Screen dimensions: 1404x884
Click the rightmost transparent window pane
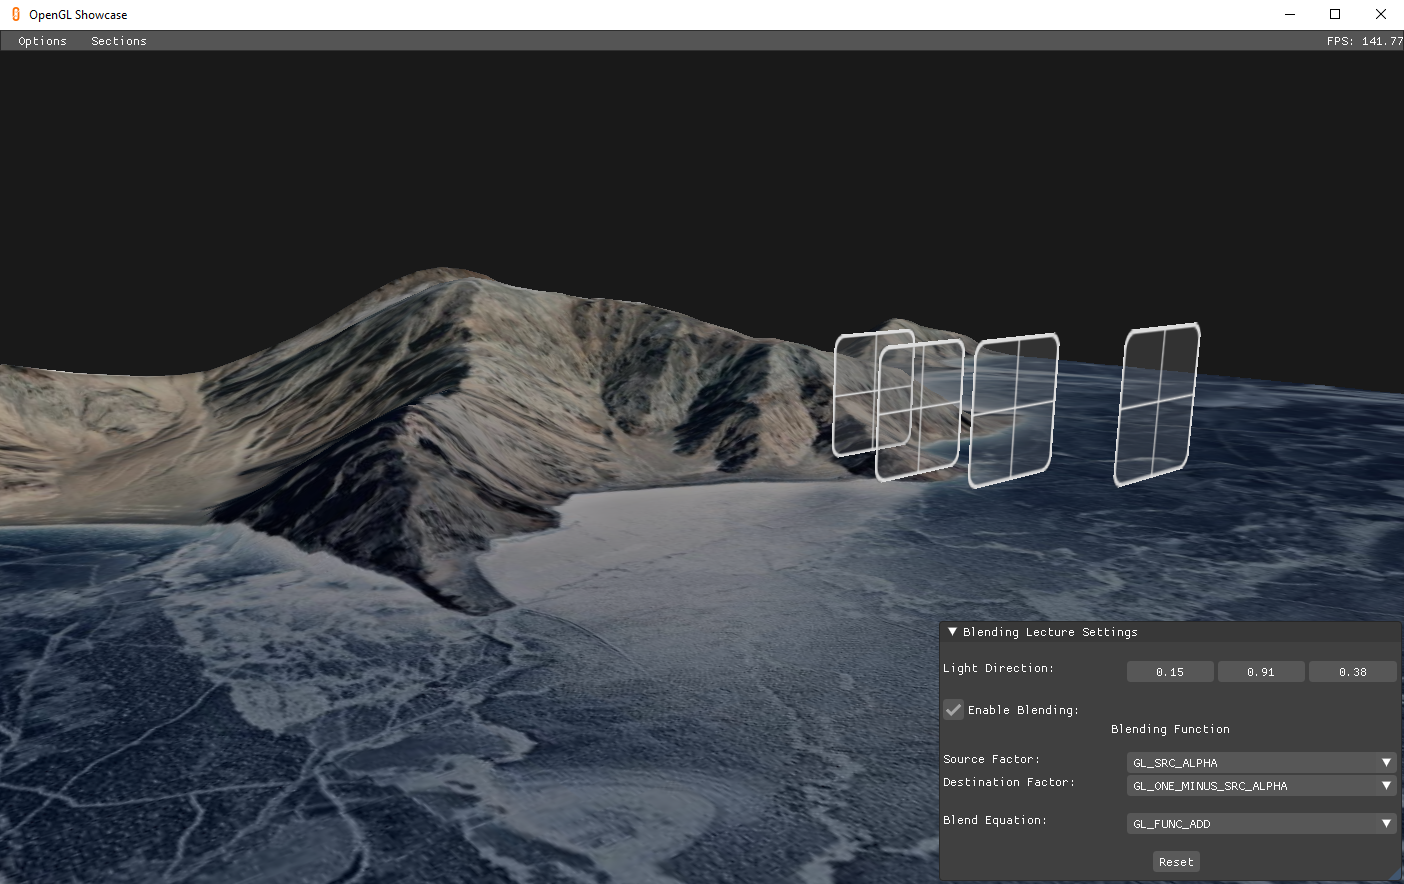[x=1157, y=404]
